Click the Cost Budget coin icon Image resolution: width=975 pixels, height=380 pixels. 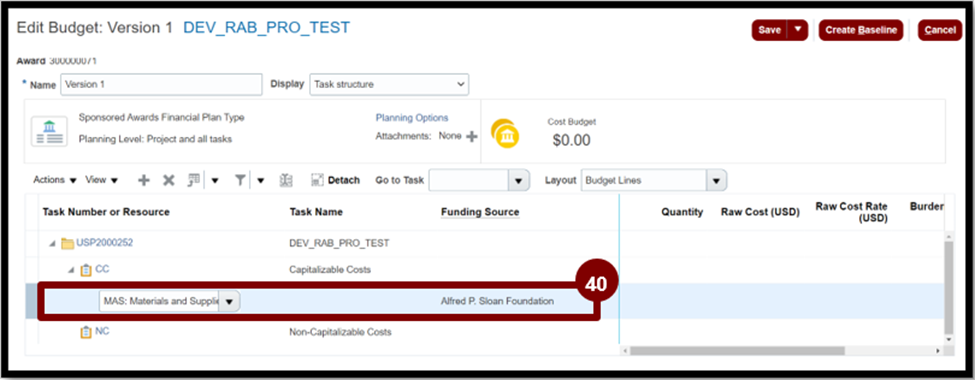504,132
